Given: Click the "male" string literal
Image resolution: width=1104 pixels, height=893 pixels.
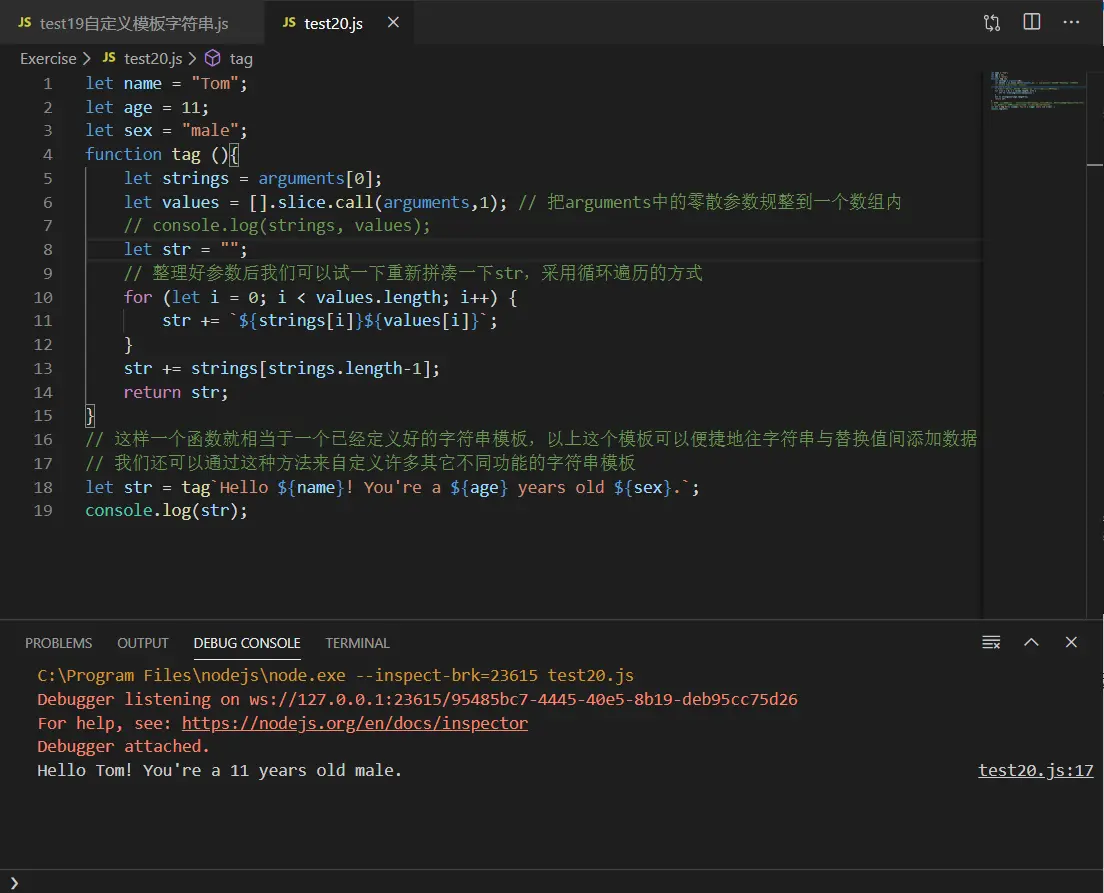Looking at the screenshot, I should (210, 130).
